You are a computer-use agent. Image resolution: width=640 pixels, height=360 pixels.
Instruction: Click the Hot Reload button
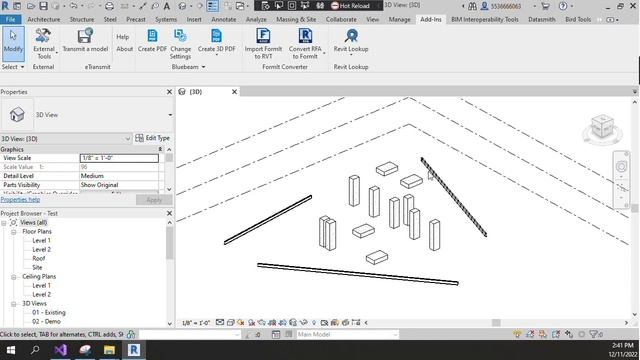pos(350,6)
